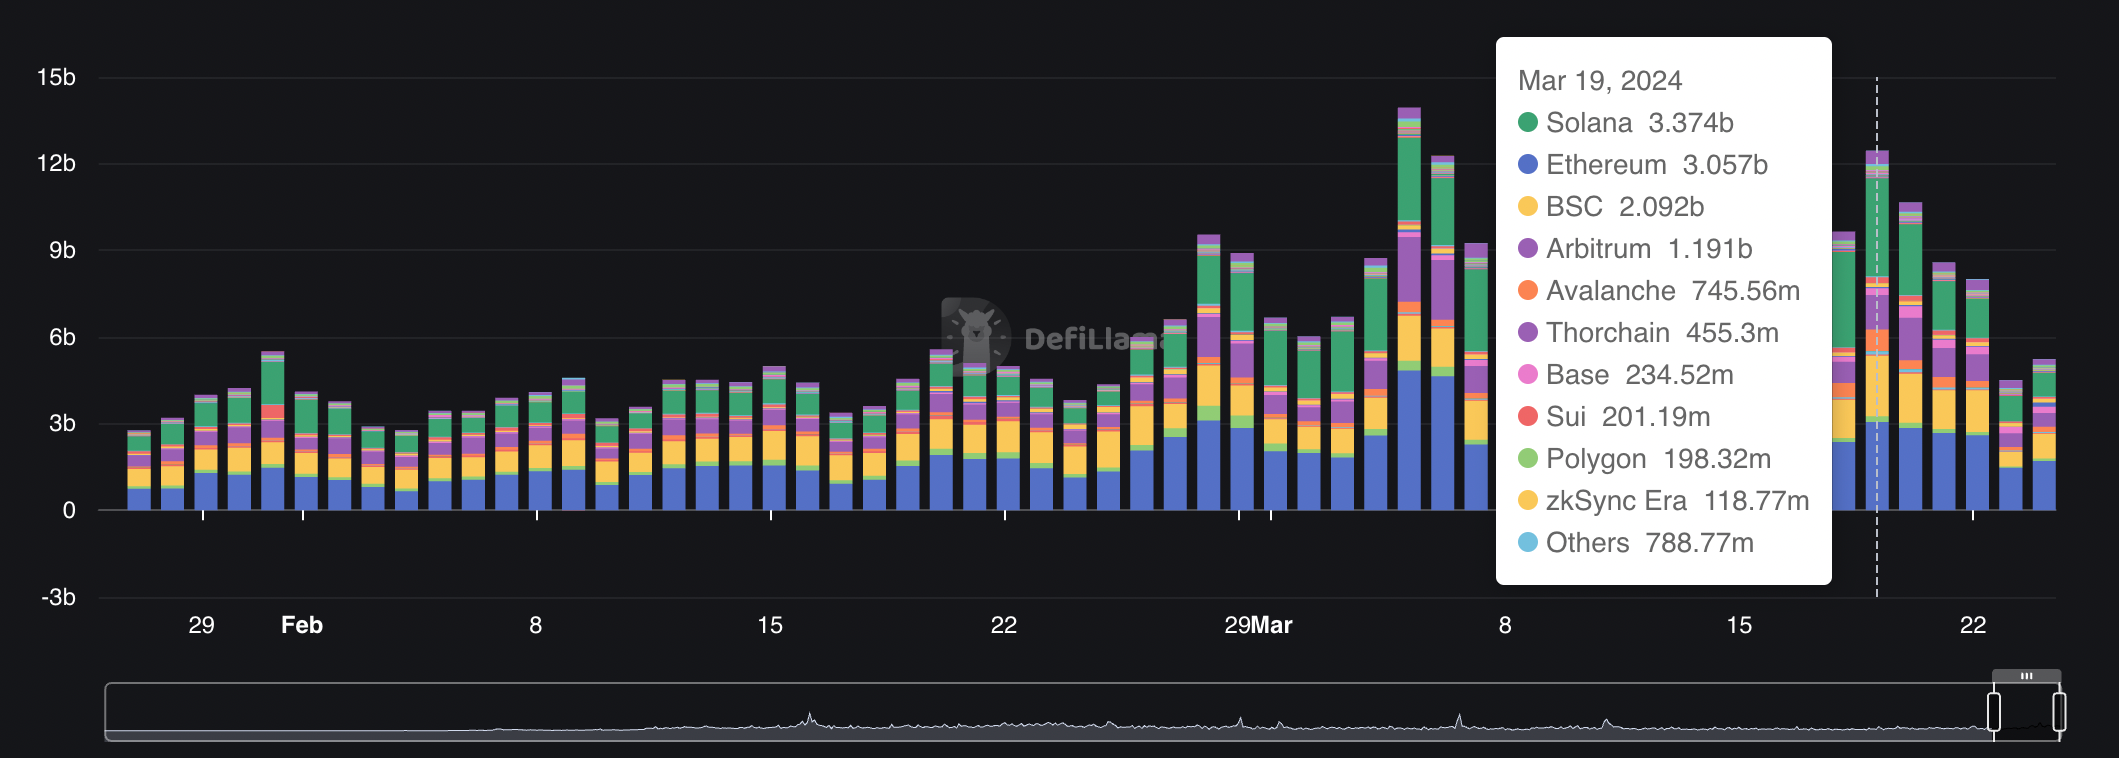
Task: Click the Base pink legend dot
Action: pyautogui.click(x=1527, y=374)
